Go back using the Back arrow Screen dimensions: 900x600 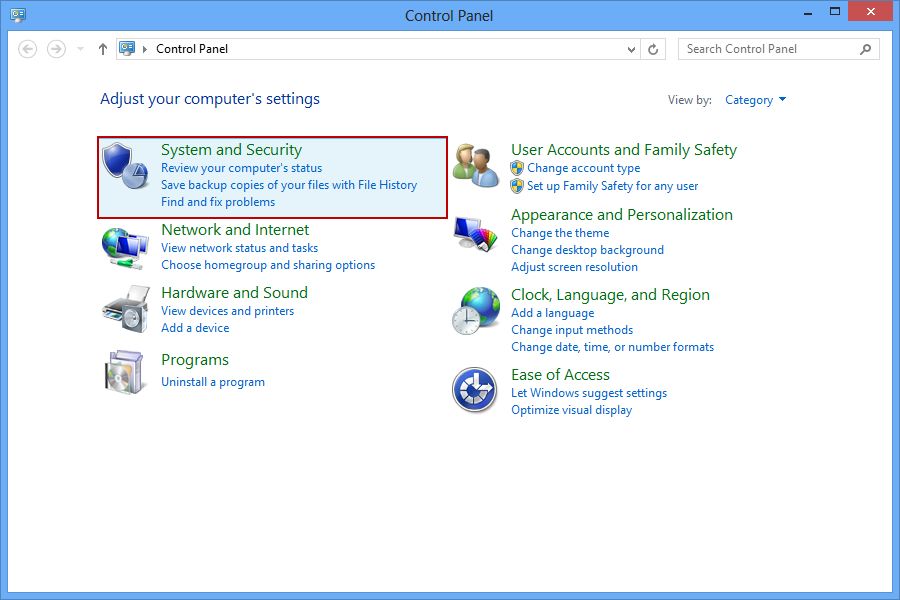28,49
